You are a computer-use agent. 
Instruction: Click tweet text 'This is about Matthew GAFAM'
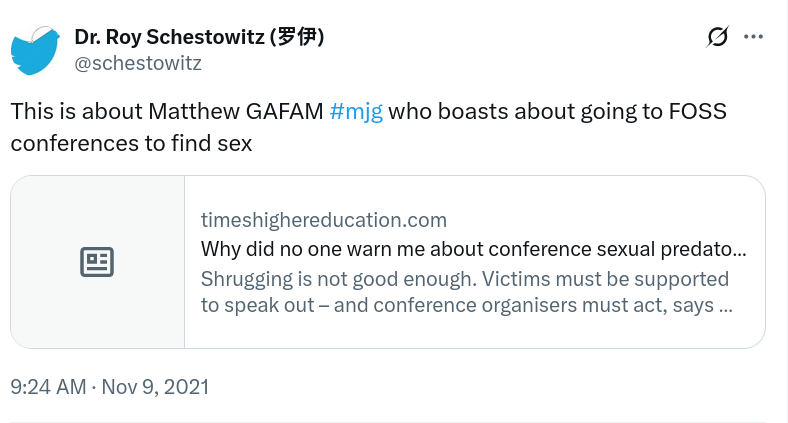[x=167, y=111]
